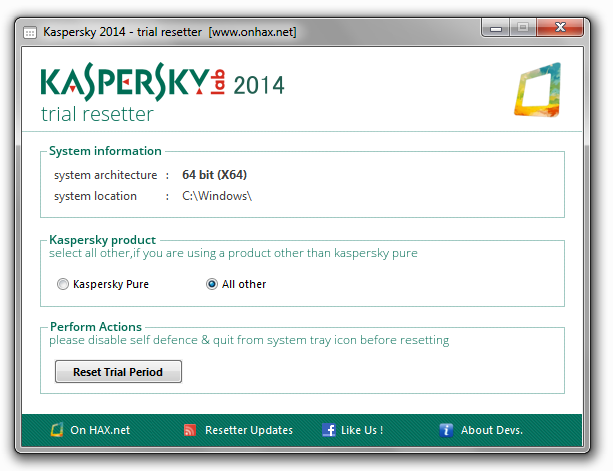Viewport: 613px width, 471px height.
Task: Click the '64 bit (X64)' value
Action: [x=215, y=175]
